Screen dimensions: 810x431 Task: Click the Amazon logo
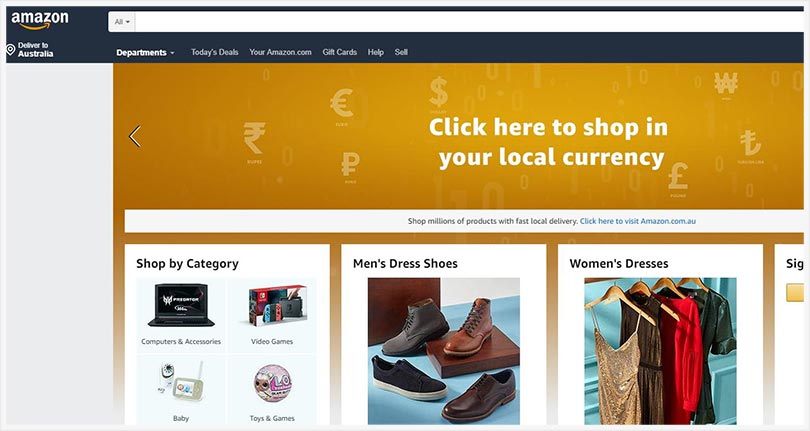40,20
